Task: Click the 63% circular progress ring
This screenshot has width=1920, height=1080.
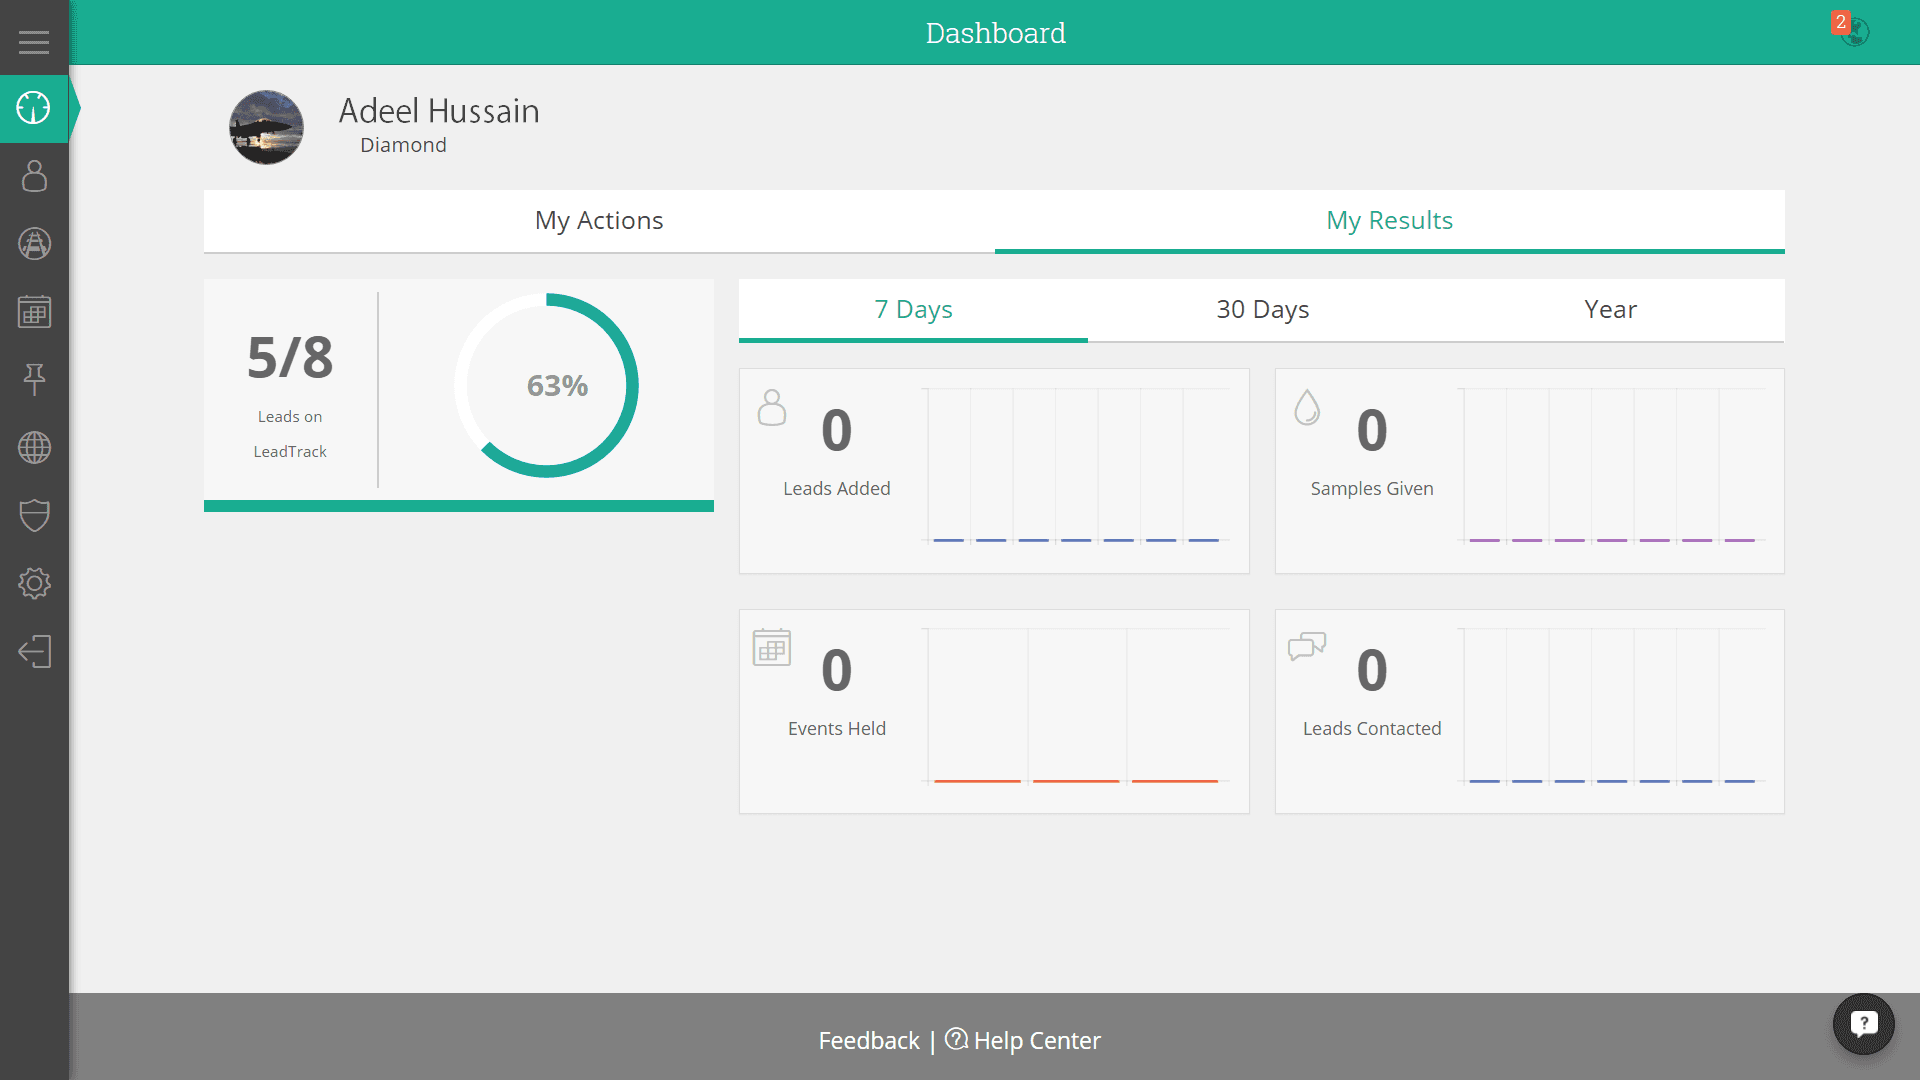Action: tap(546, 385)
